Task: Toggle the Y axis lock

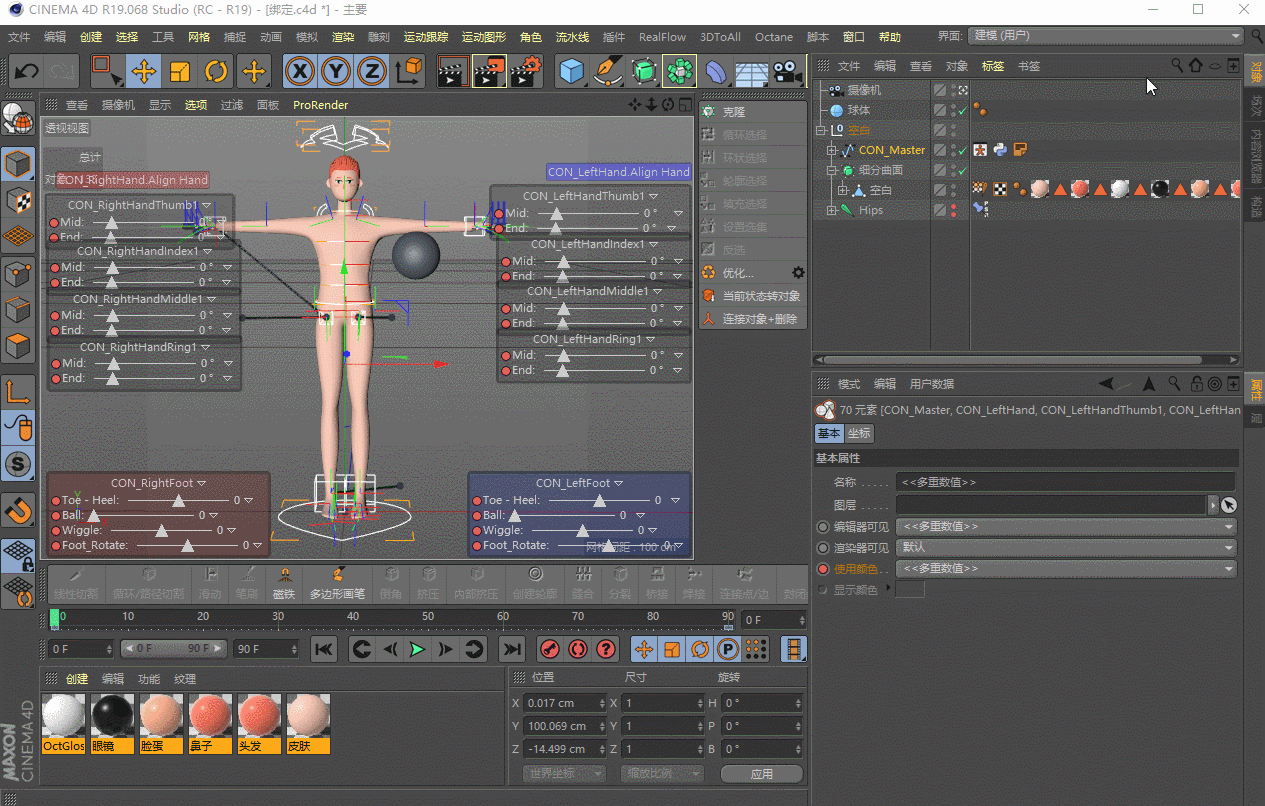Action: pyautogui.click(x=336, y=71)
